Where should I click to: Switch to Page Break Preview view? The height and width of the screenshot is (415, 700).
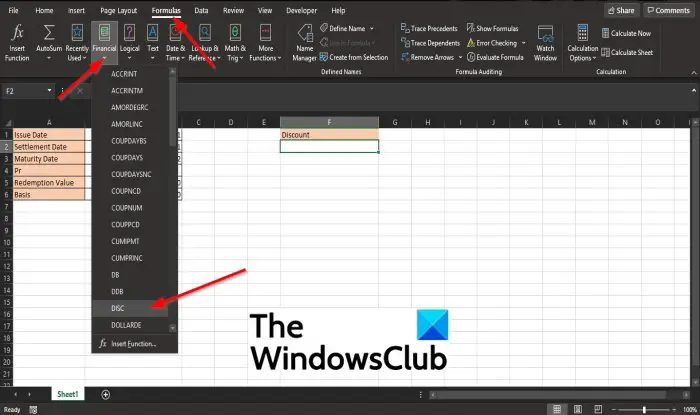tap(598, 409)
